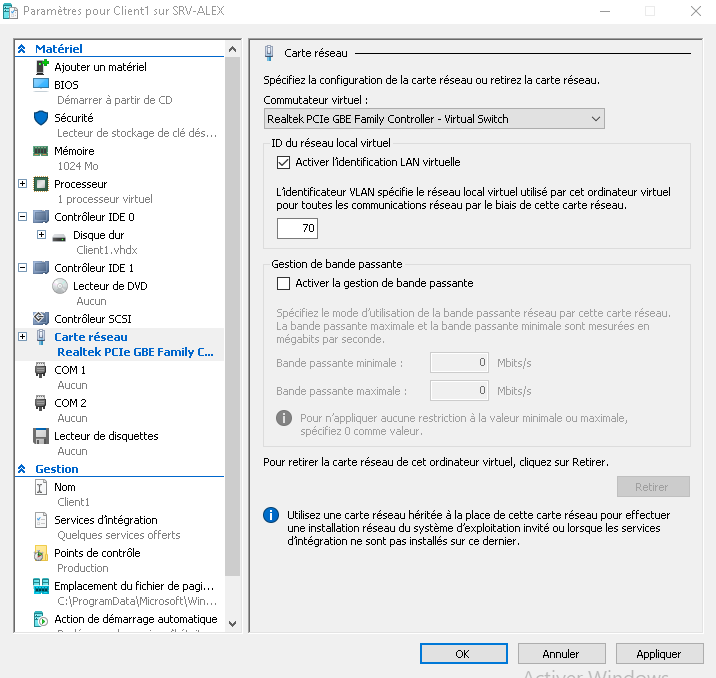Select the Lecteur de DVD disc icon
The width and height of the screenshot is (716, 678).
(60, 286)
